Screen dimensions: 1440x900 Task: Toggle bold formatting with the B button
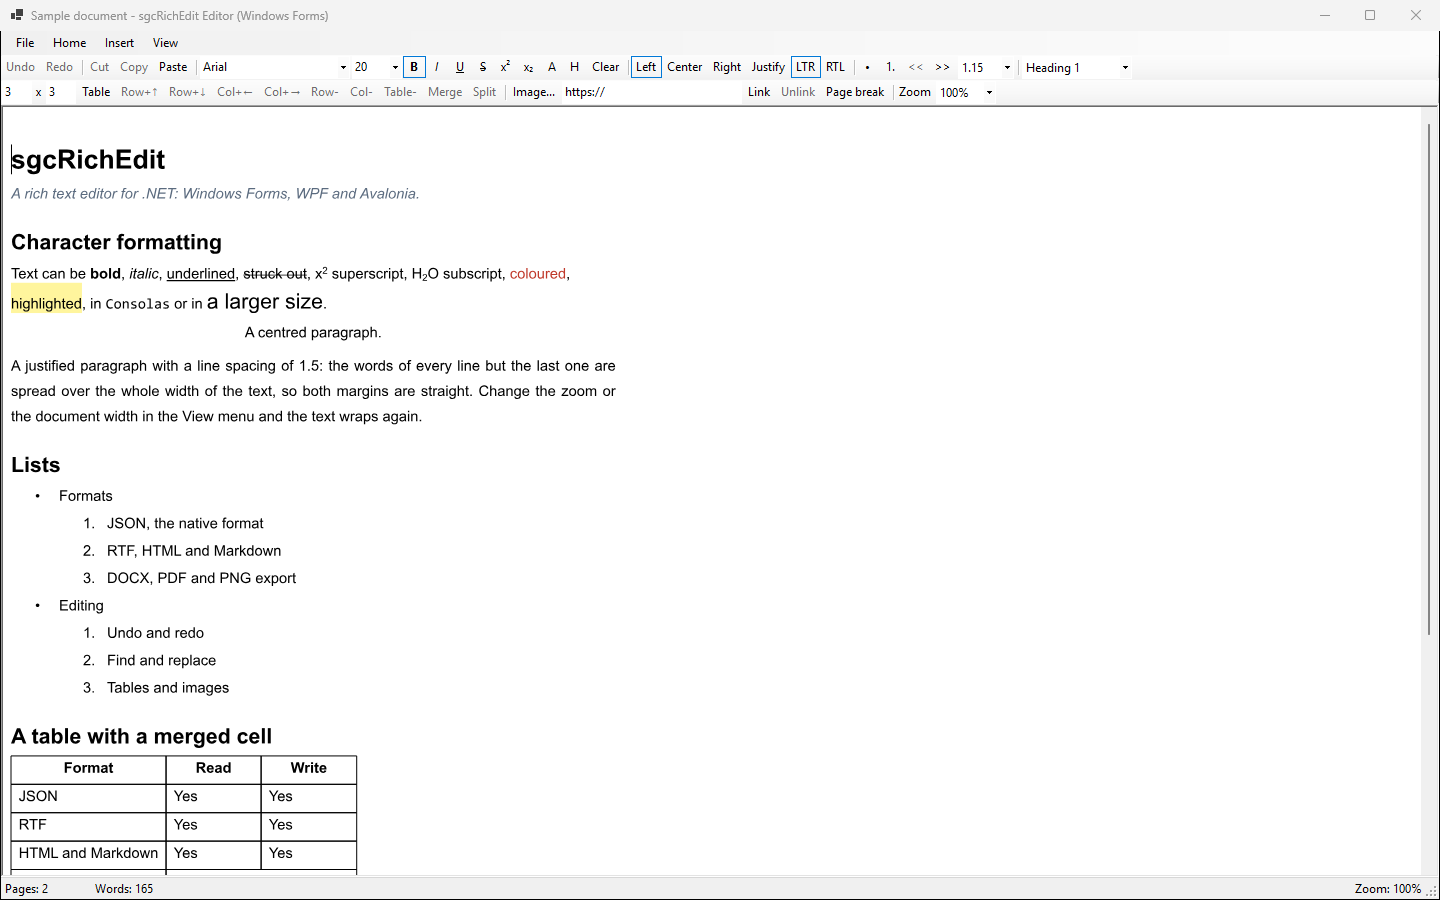[x=414, y=67]
